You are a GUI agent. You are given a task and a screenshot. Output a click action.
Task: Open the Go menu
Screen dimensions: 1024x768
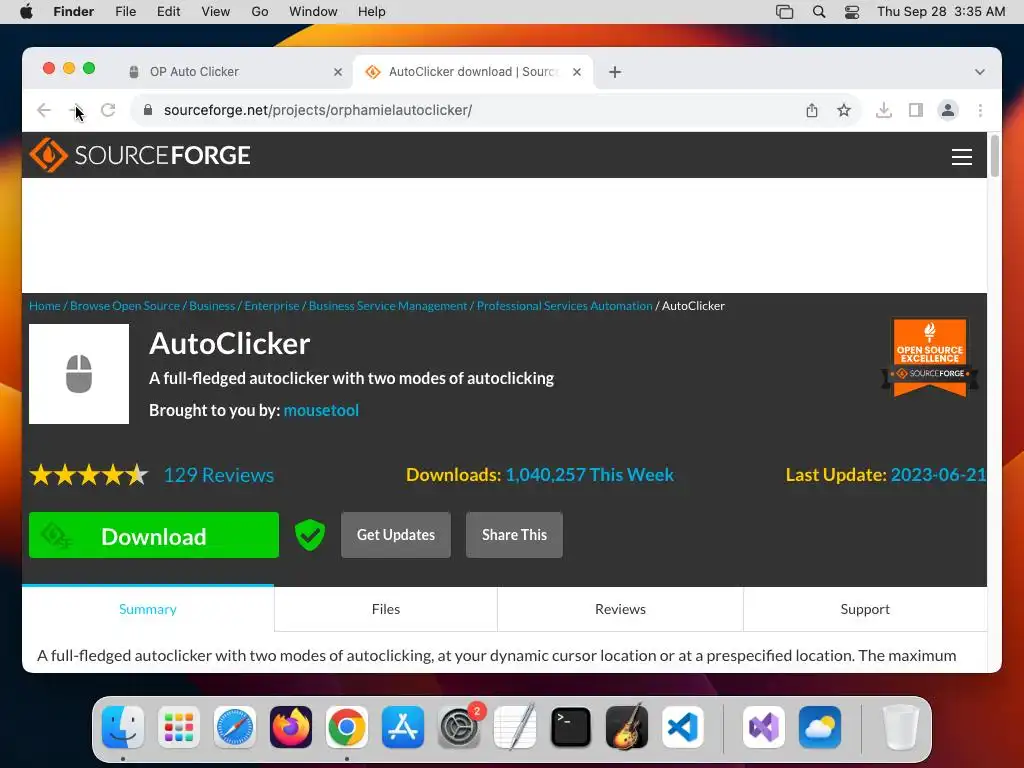pyautogui.click(x=260, y=12)
